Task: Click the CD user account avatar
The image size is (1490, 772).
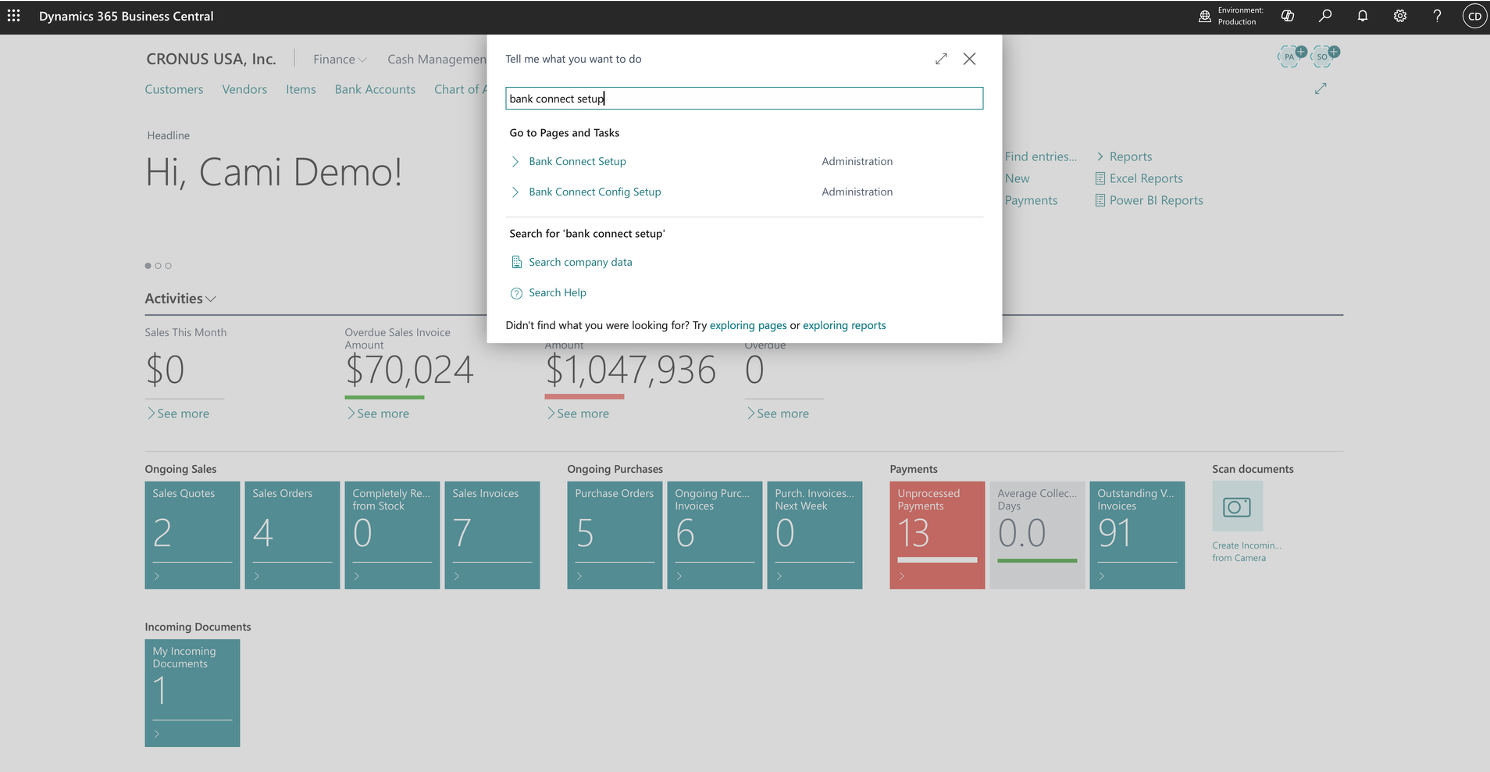Action: 1475,16
